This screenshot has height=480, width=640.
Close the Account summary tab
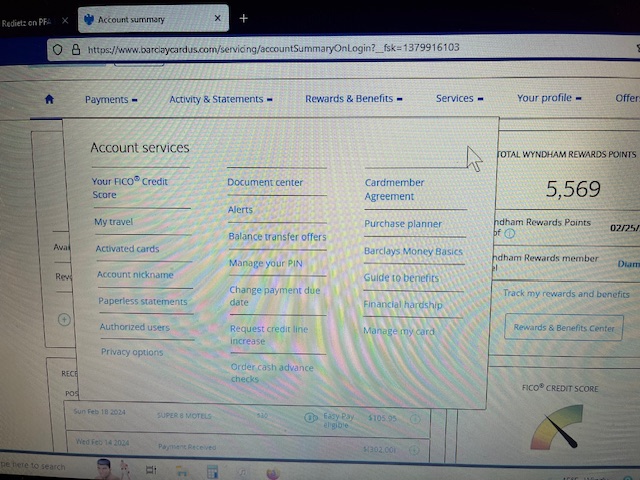[218, 18]
